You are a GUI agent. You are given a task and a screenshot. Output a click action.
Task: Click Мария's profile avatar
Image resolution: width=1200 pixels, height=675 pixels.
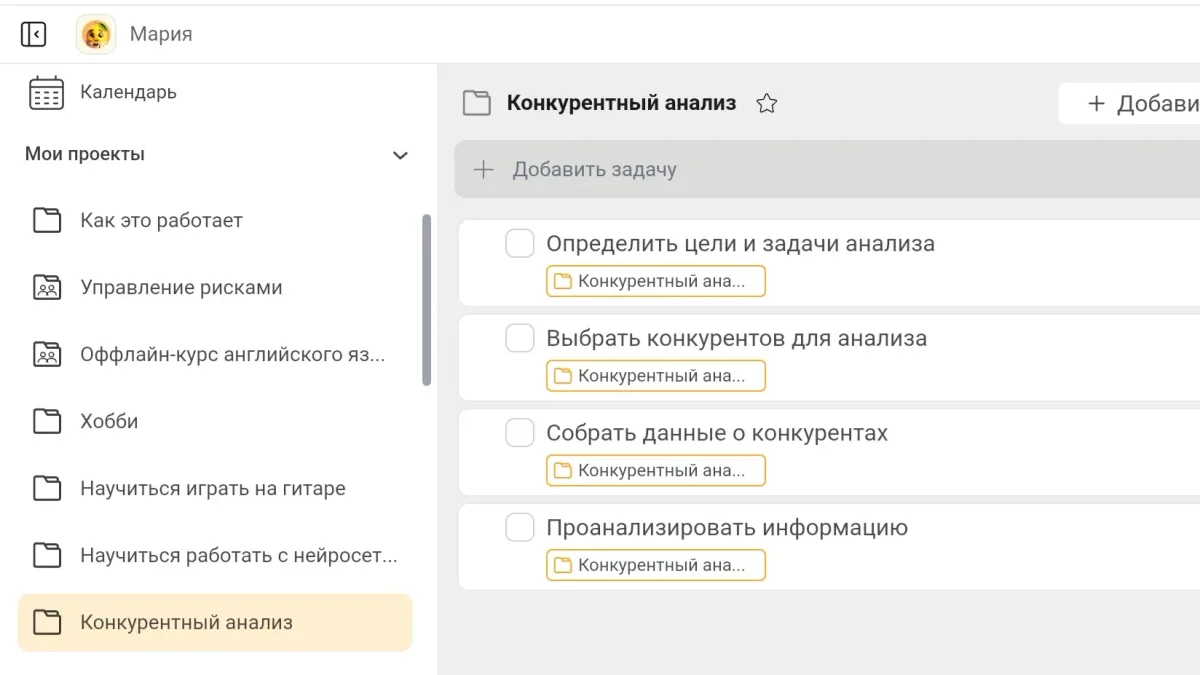point(96,34)
